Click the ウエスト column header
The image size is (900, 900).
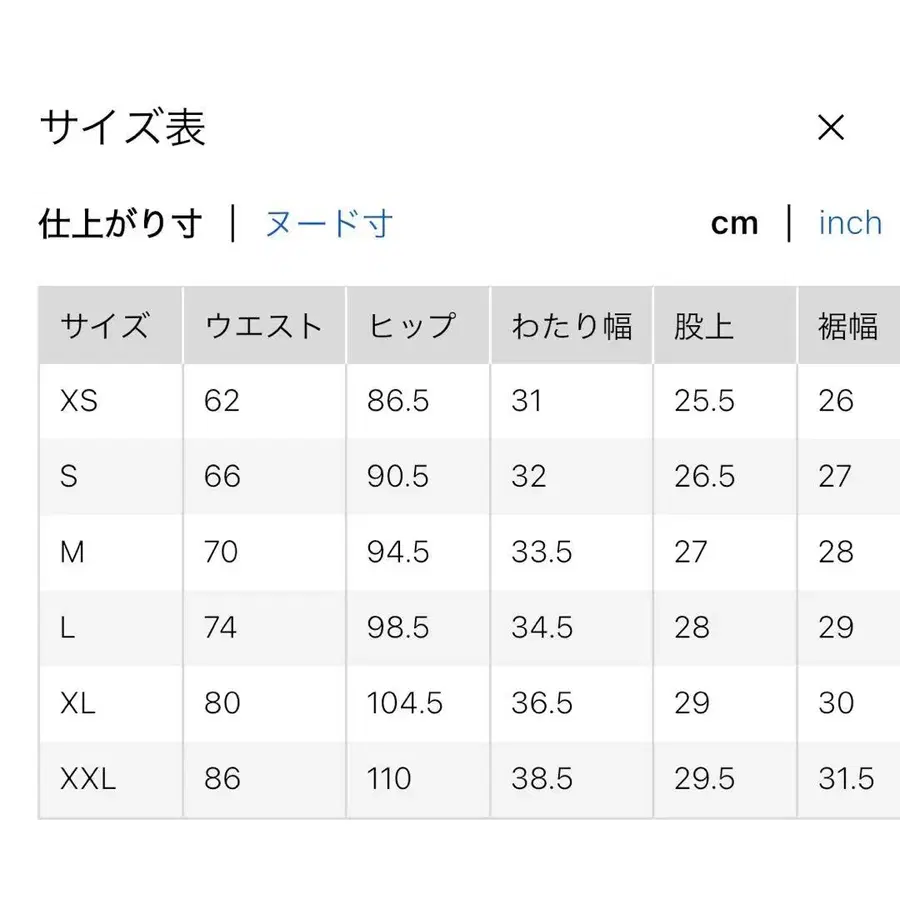(x=262, y=323)
